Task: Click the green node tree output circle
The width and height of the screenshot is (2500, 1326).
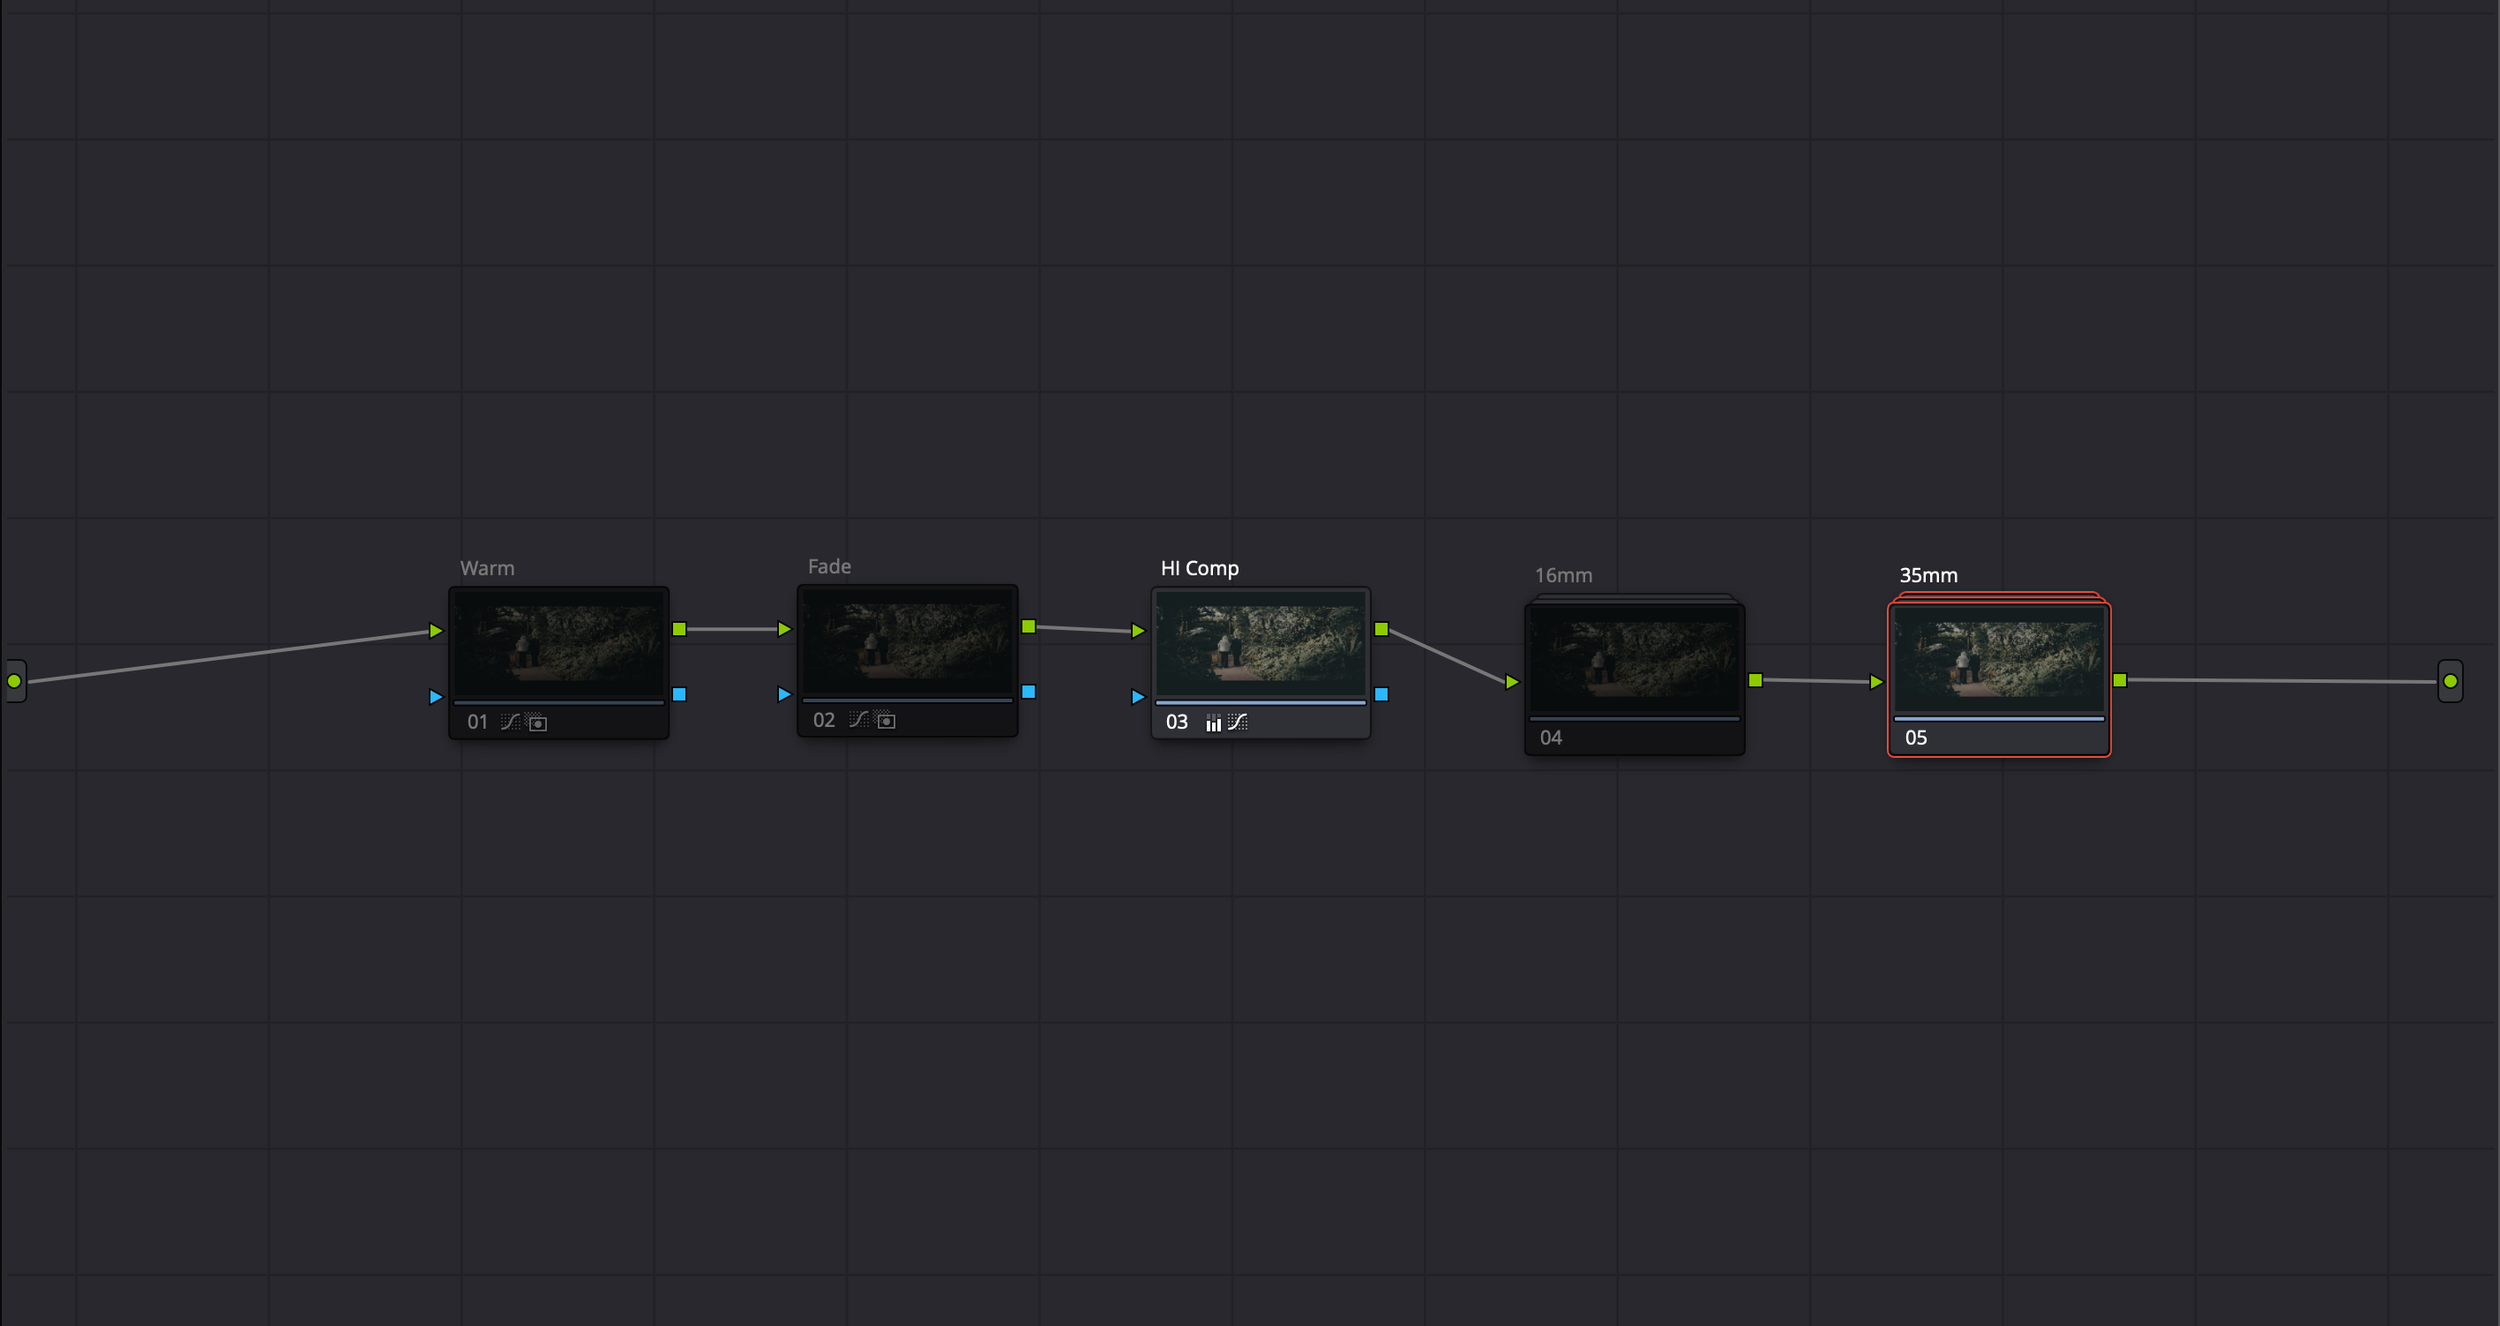Action: click(2450, 681)
